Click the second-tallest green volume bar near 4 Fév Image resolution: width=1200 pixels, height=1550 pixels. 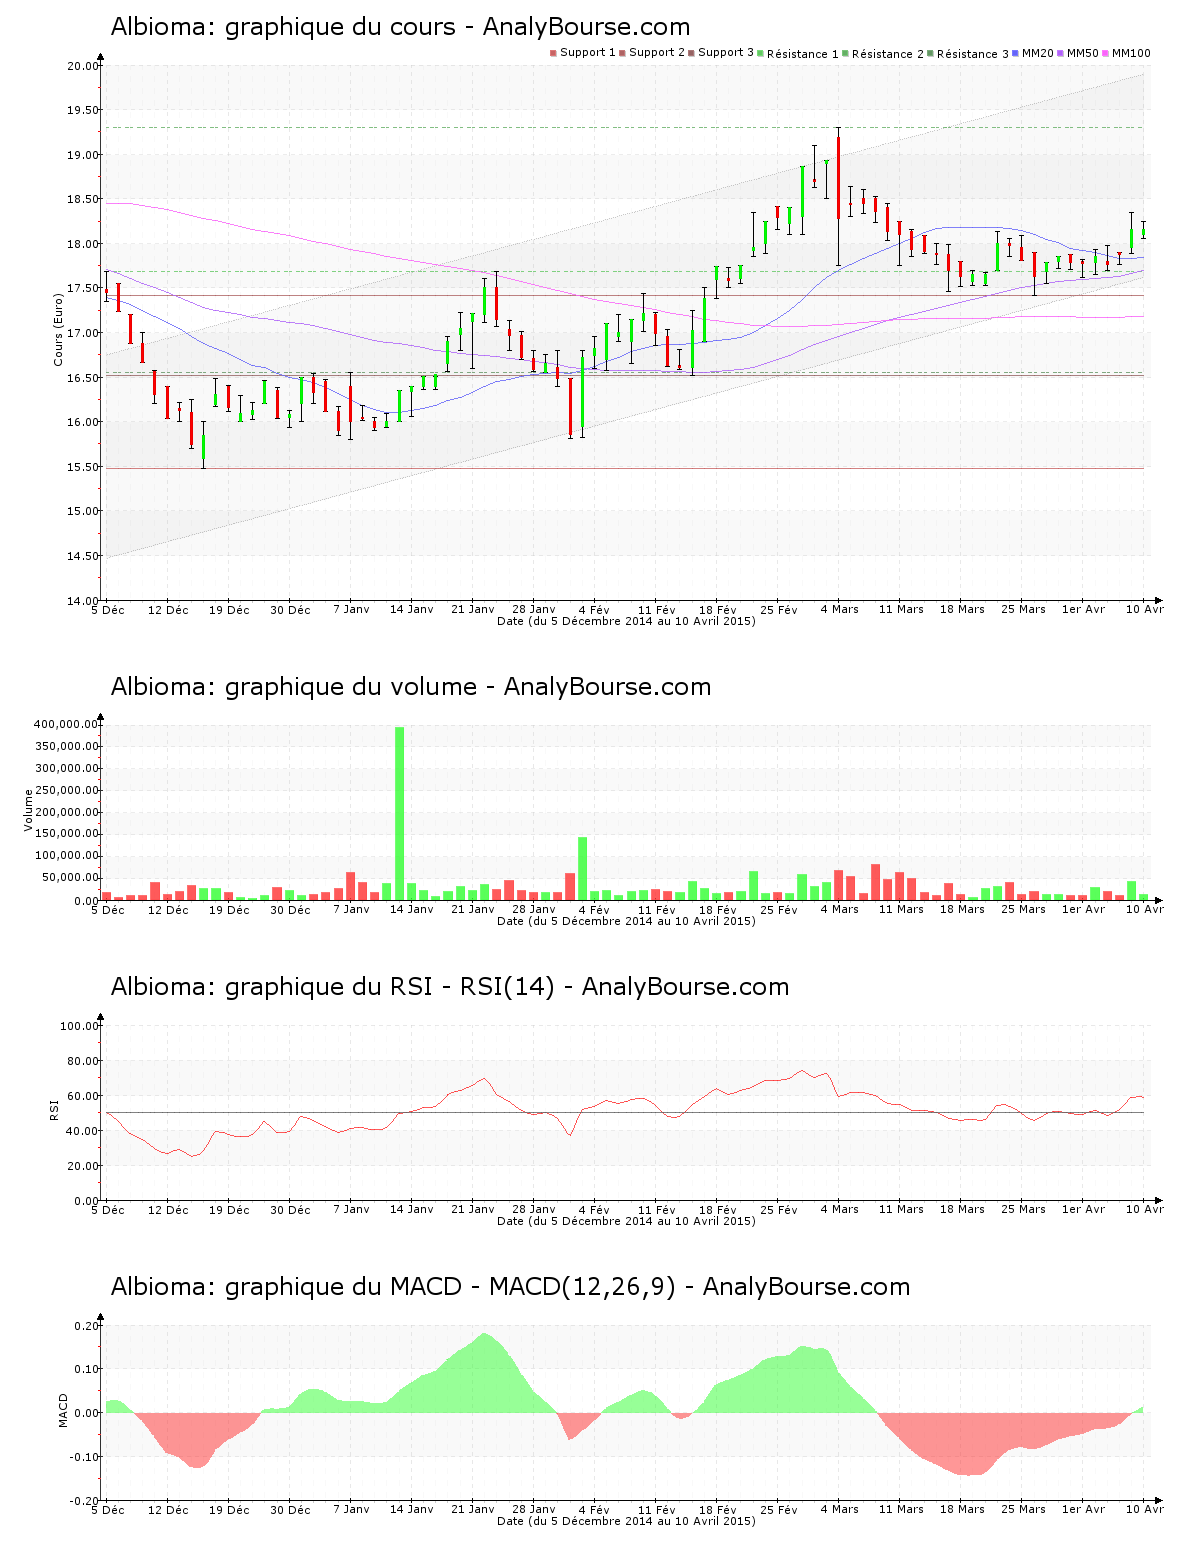583,869
